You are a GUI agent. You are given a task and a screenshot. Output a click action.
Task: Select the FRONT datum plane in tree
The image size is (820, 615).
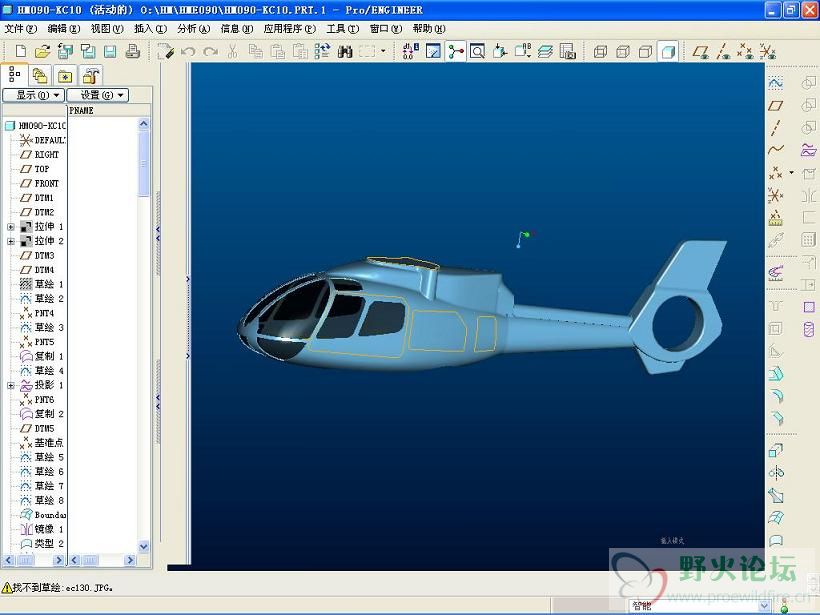(x=40, y=184)
